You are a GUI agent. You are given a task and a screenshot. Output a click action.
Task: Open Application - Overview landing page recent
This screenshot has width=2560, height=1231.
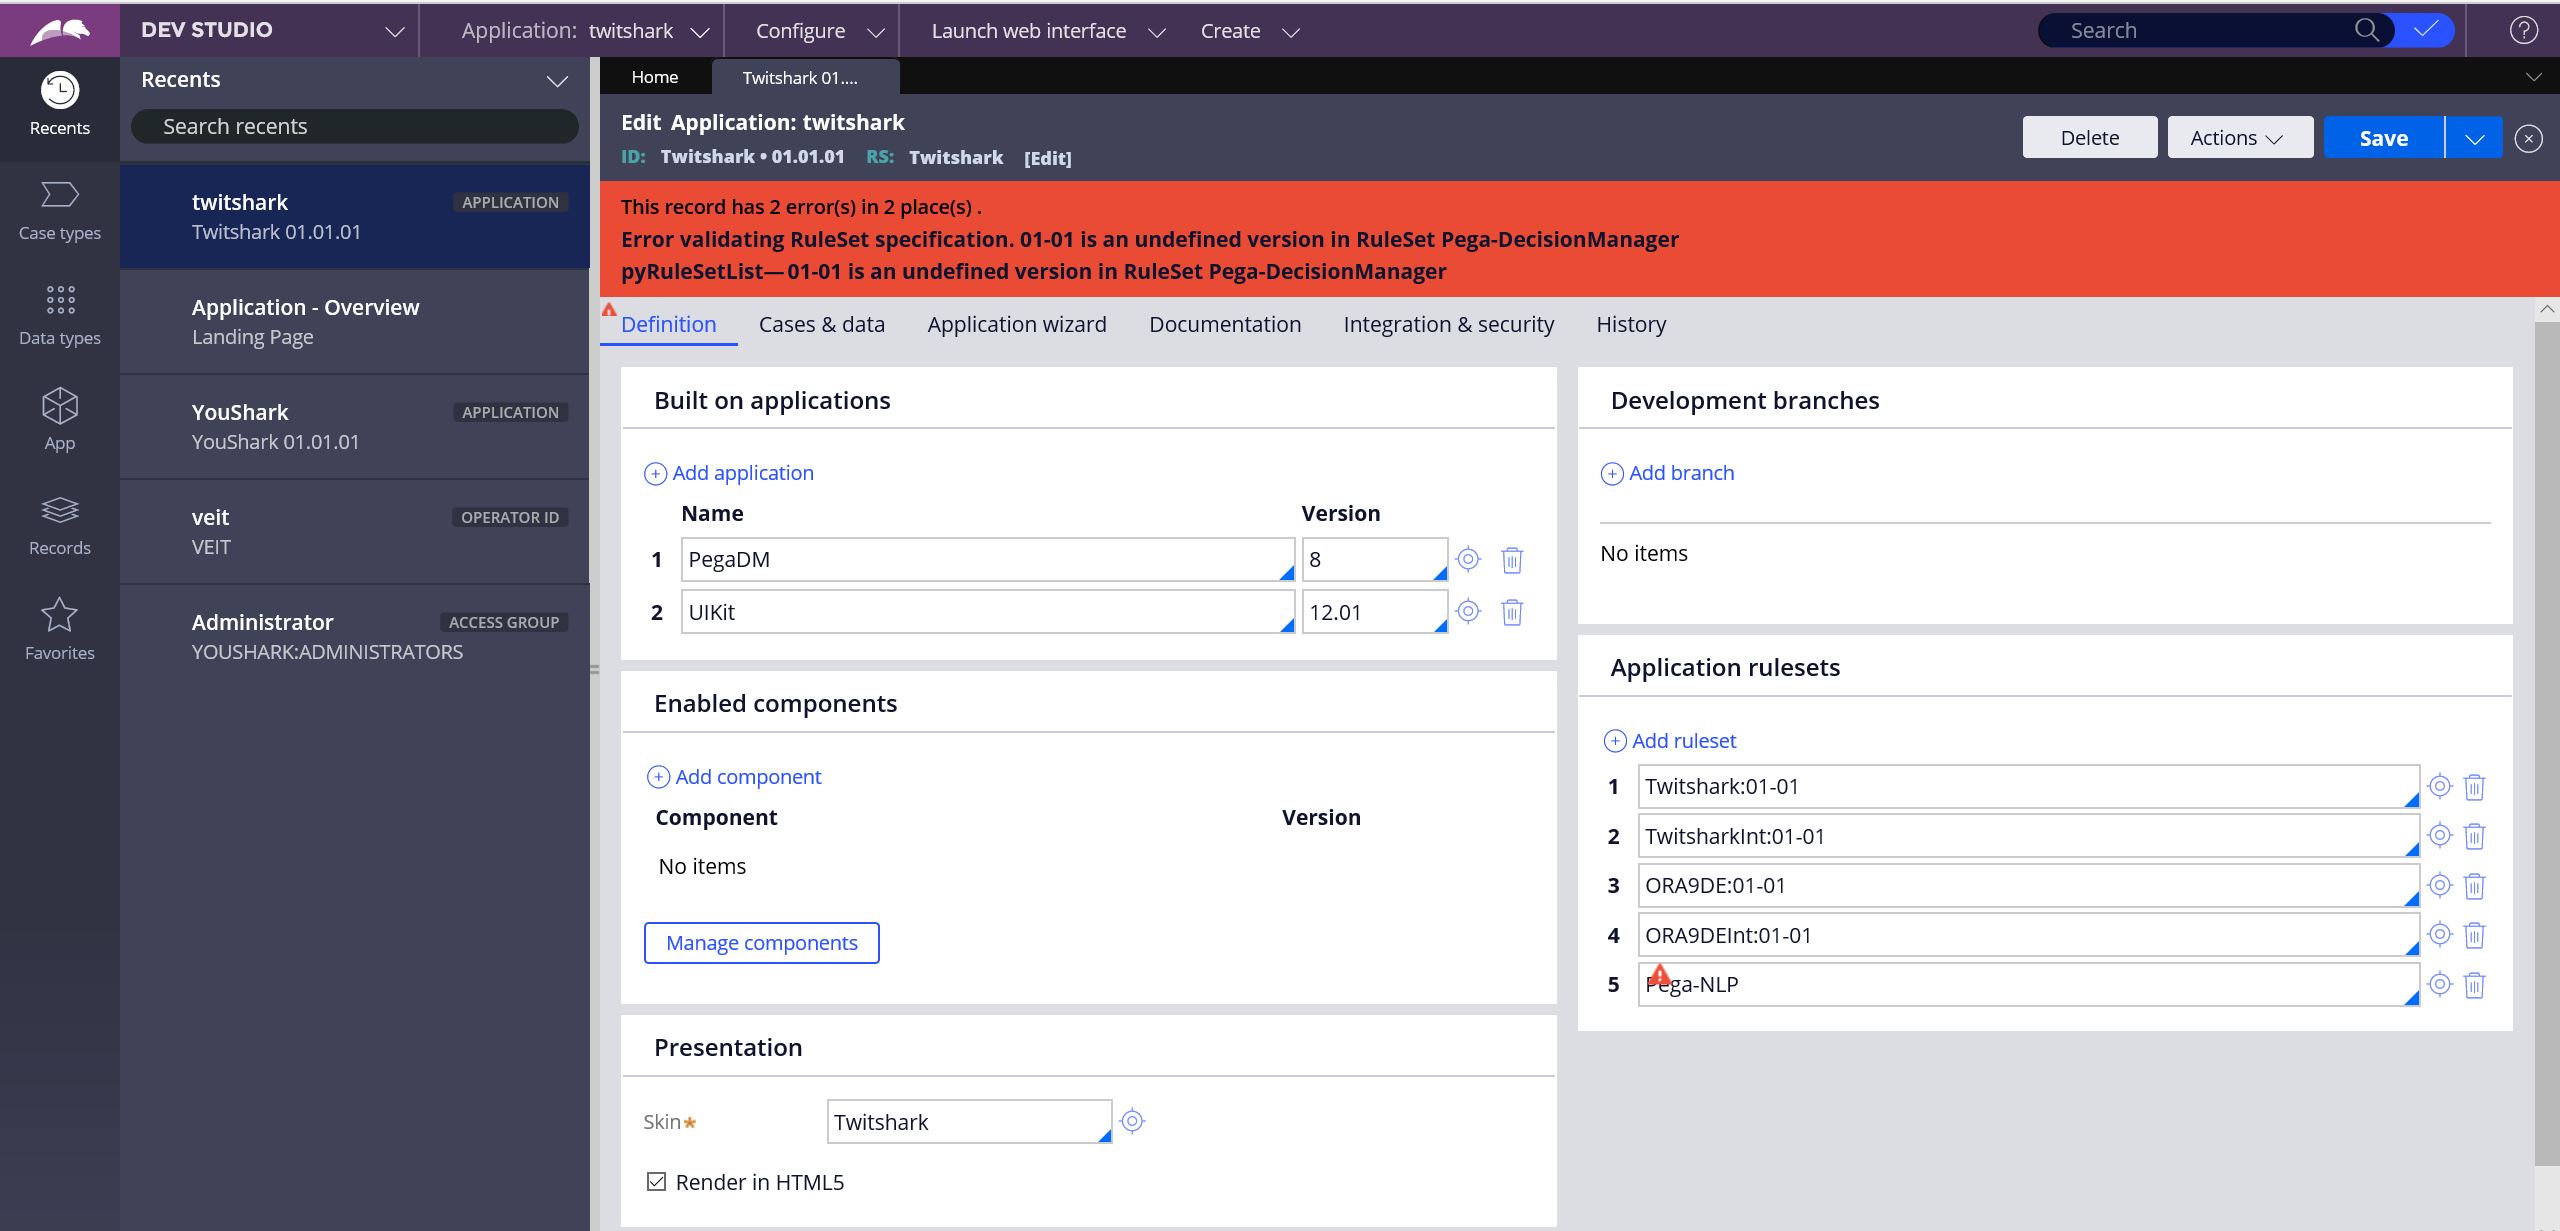355,322
